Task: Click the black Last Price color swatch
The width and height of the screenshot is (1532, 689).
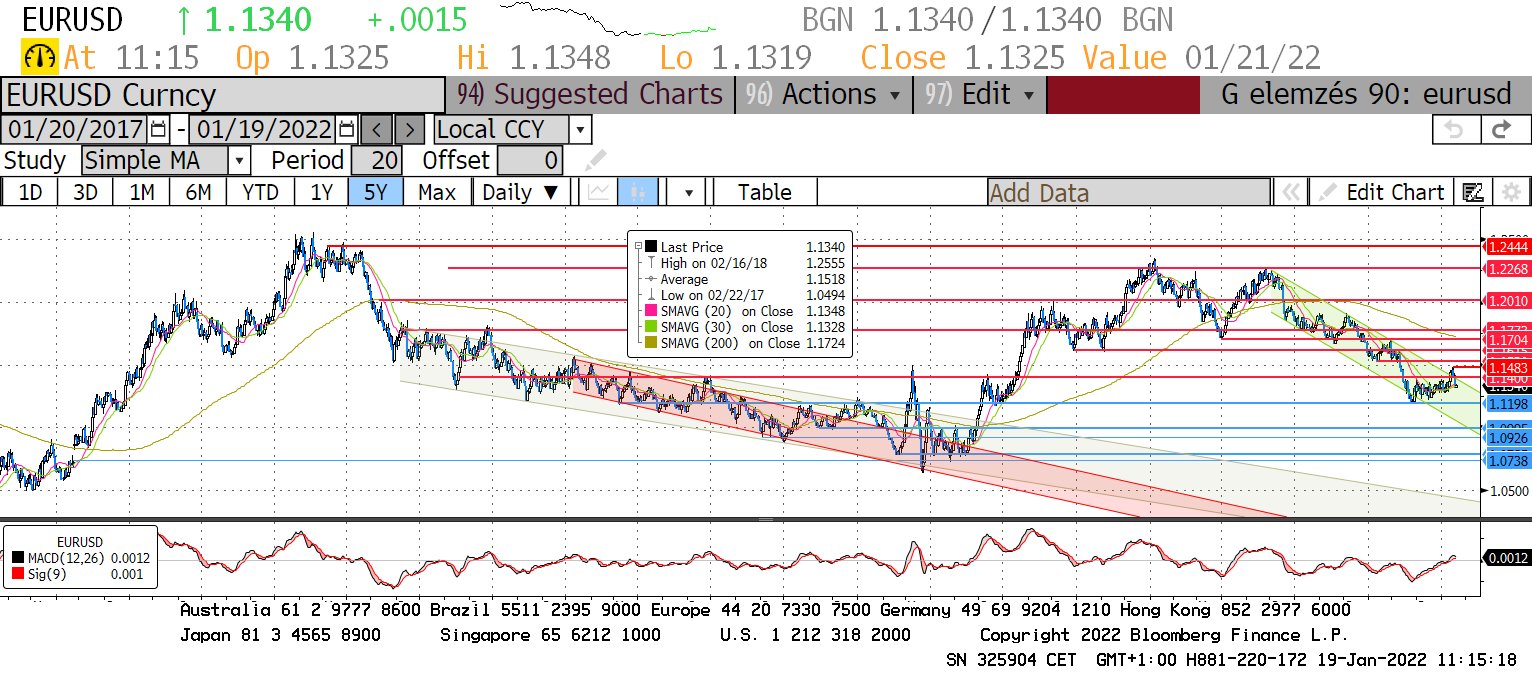Action: tap(651, 247)
